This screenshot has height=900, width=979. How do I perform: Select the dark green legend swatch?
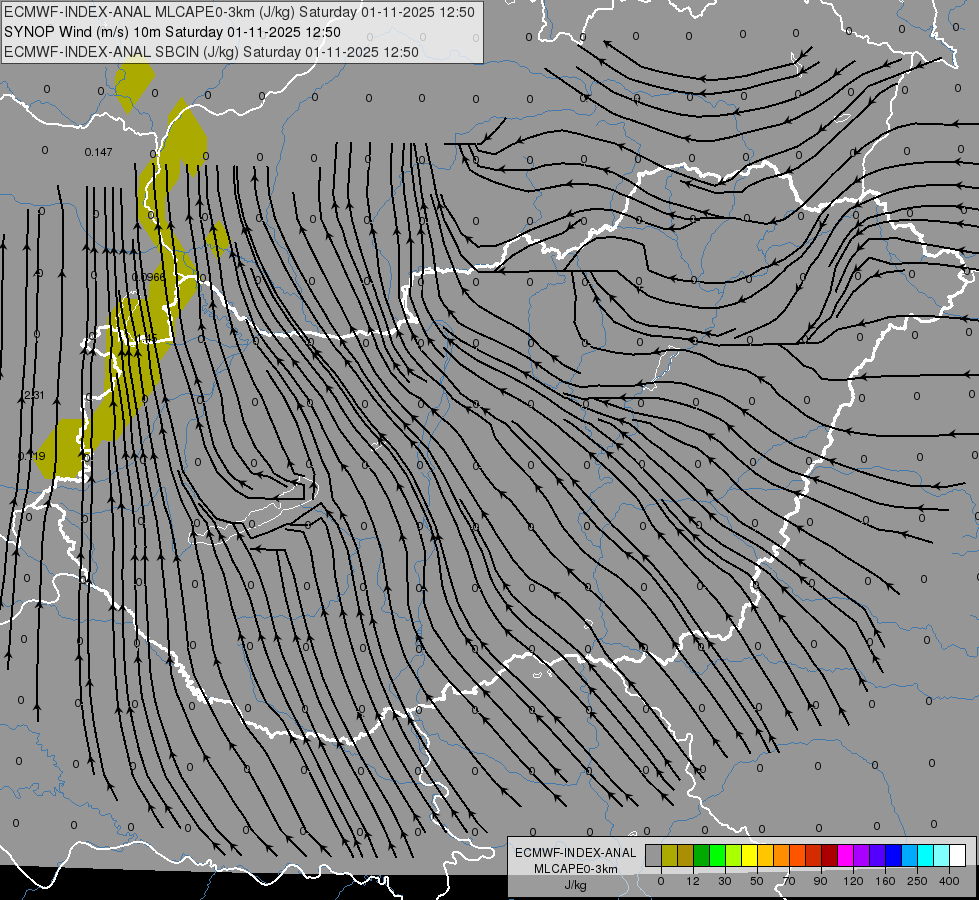coord(702,855)
